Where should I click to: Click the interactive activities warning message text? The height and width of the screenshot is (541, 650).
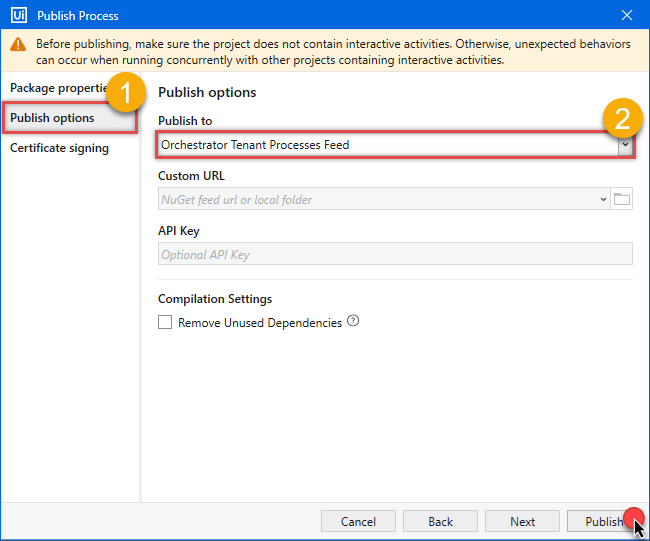click(333, 52)
